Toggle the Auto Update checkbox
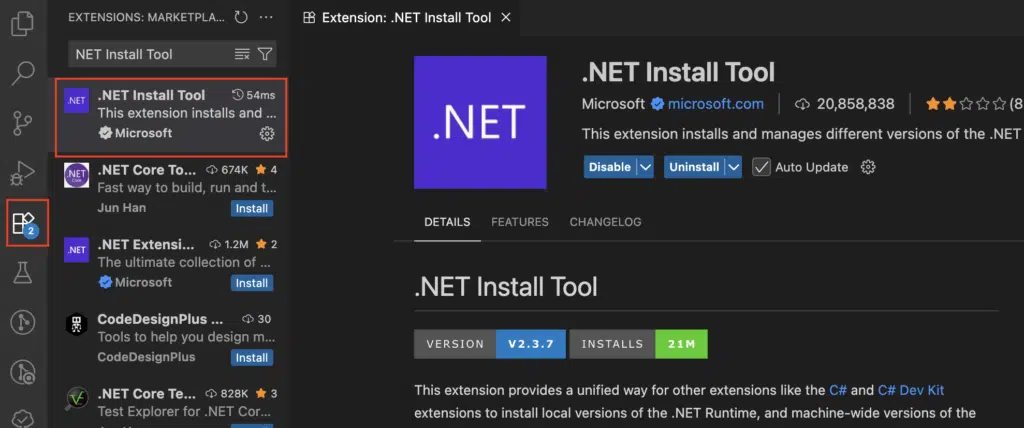Image resolution: width=1024 pixels, height=428 pixels. (x=761, y=167)
